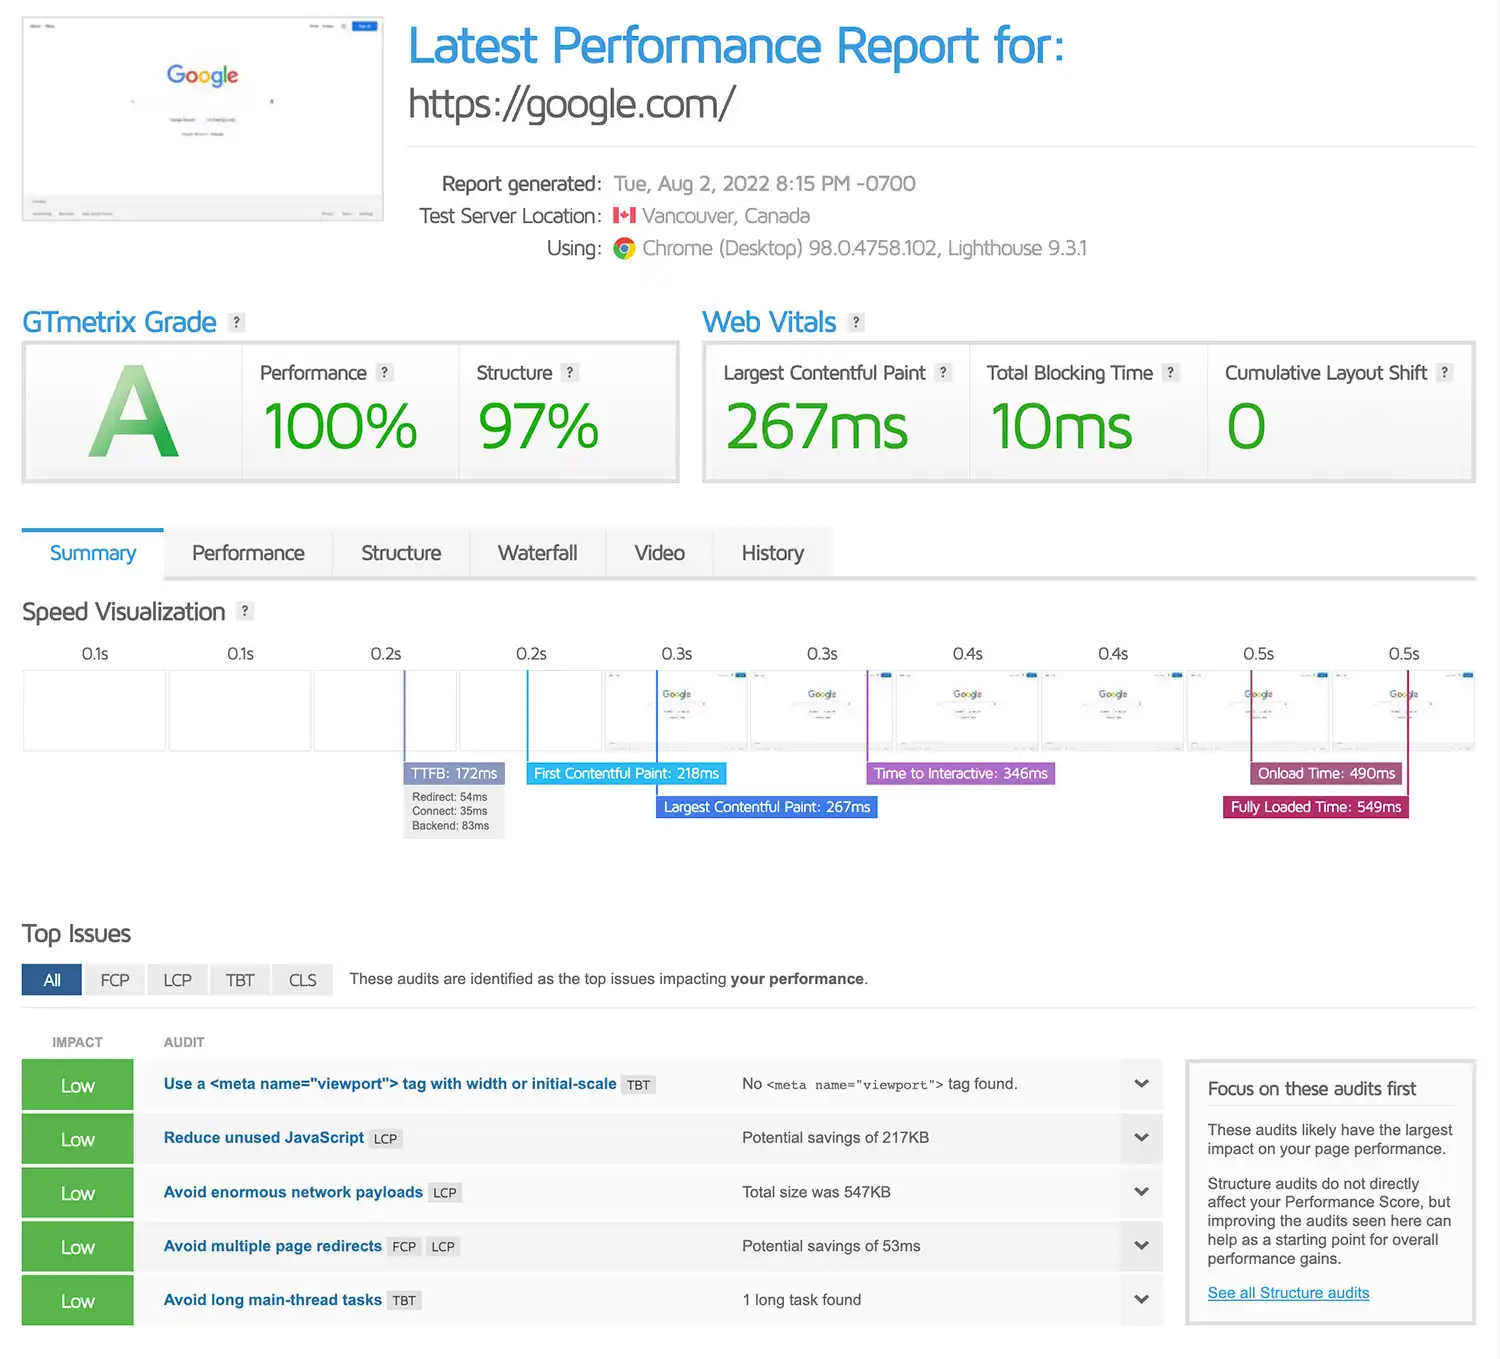Expand the Reduce unused JavaScript audit
This screenshot has height=1359, width=1500.
1141,1138
